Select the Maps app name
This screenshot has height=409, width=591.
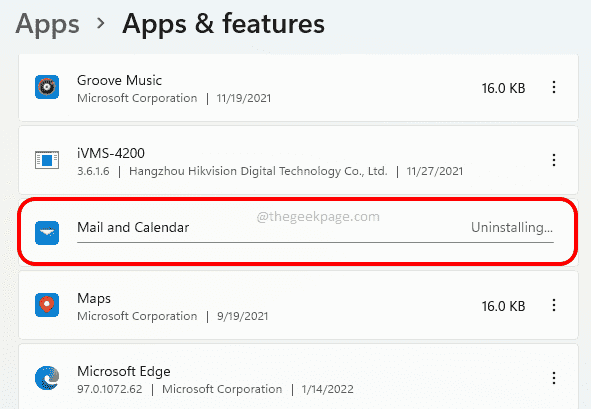[94, 299]
